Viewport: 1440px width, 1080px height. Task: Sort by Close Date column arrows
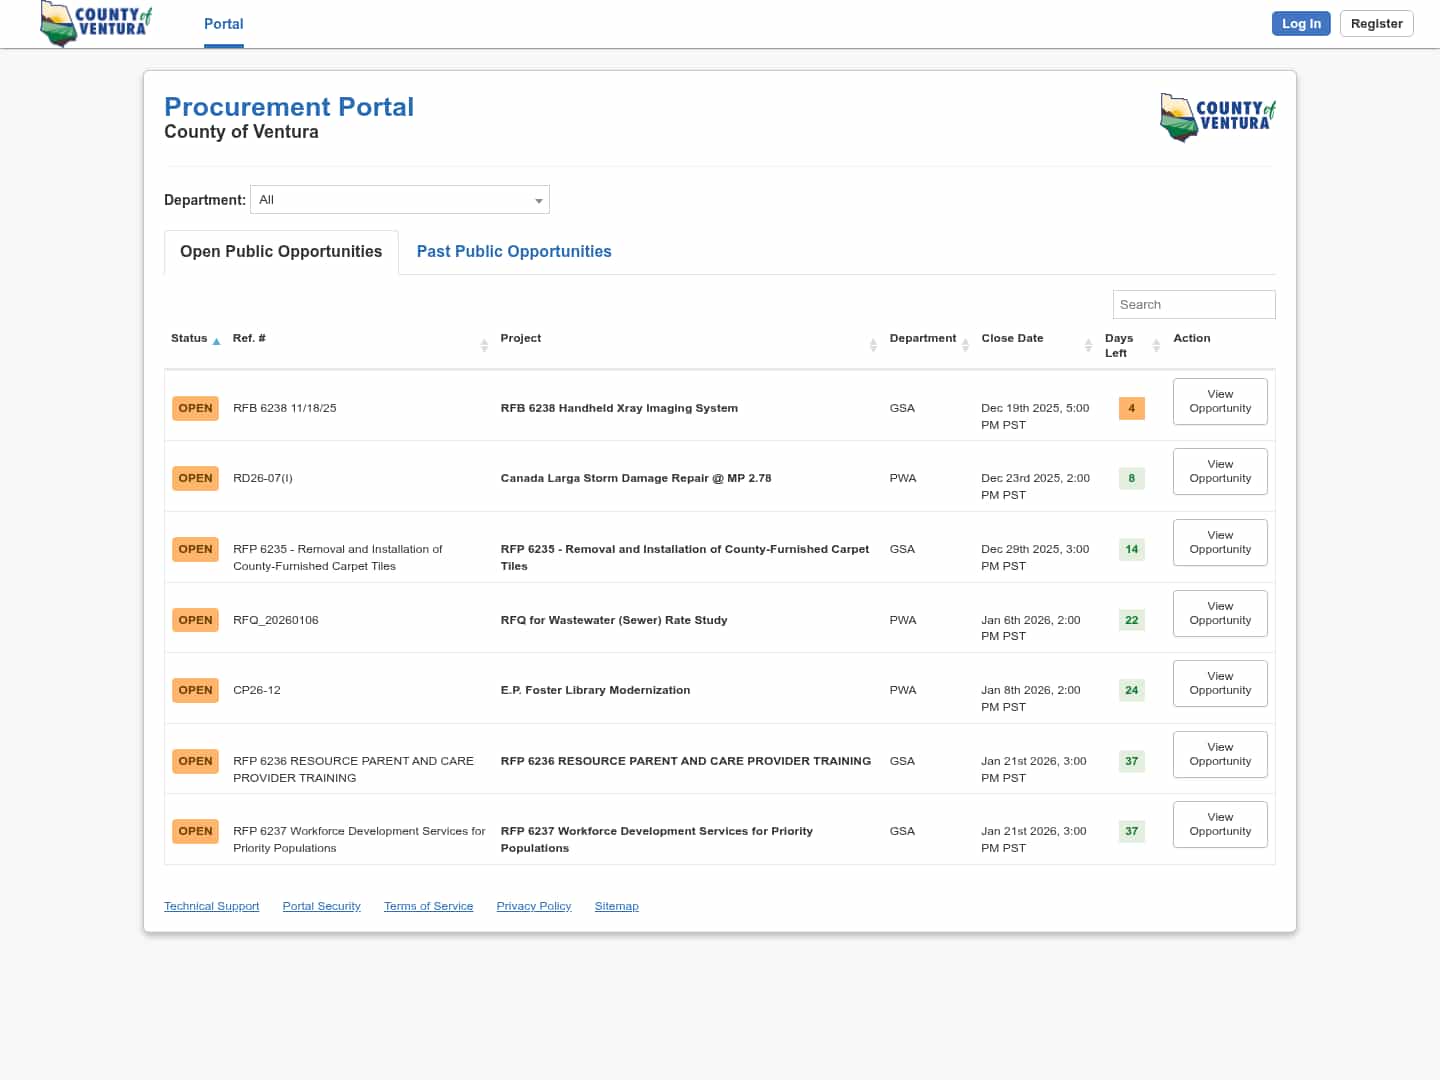1088,345
